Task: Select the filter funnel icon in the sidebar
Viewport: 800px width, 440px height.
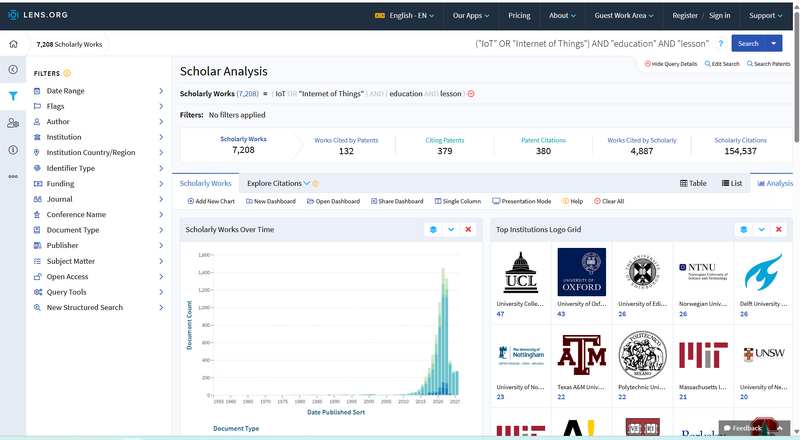Action: coord(13,96)
